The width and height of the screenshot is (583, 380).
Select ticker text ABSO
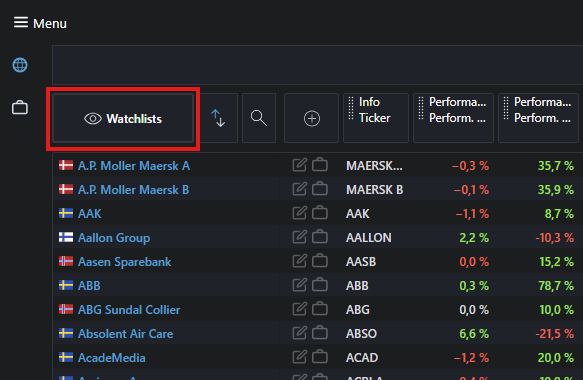click(361, 334)
